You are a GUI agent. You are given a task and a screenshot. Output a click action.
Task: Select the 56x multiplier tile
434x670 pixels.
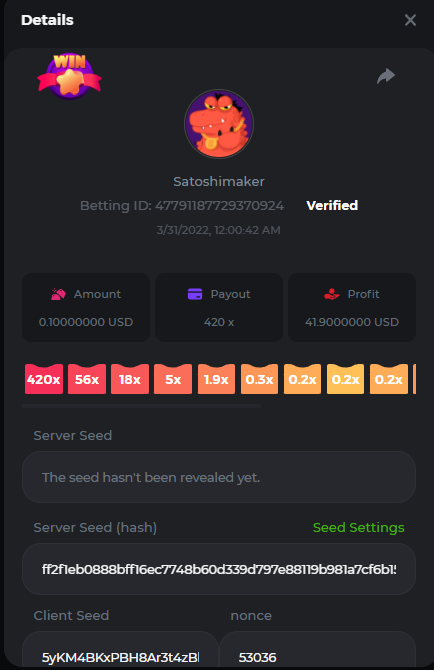[87, 379]
